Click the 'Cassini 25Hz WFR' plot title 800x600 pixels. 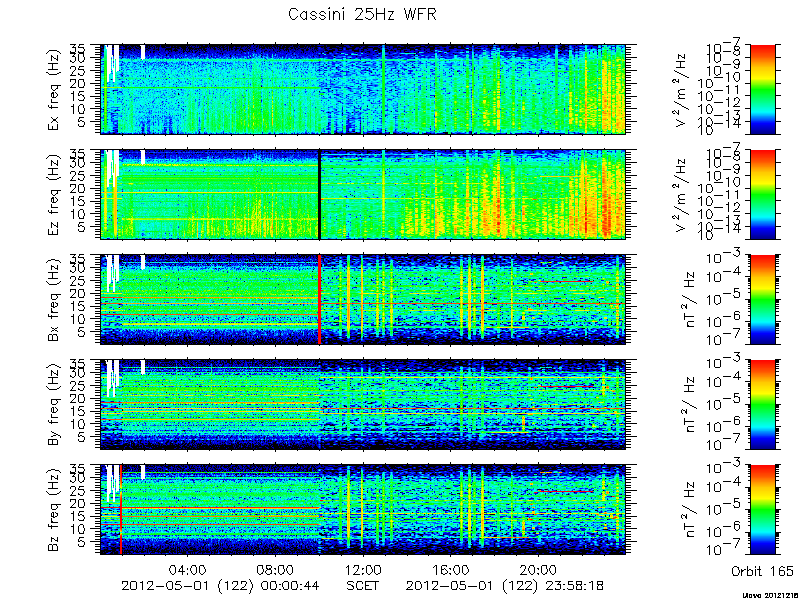[x=362, y=14]
